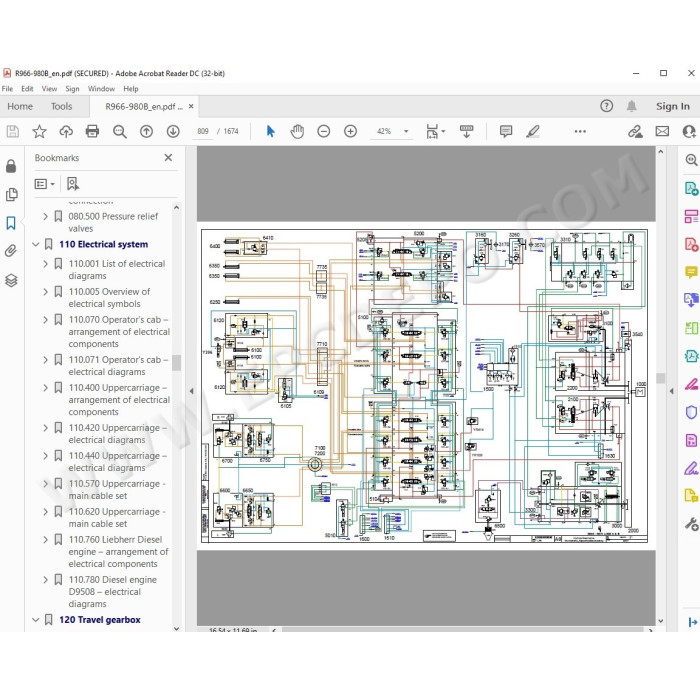
Task: Add a comment with the sticky note icon
Action: [x=506, y=131]
